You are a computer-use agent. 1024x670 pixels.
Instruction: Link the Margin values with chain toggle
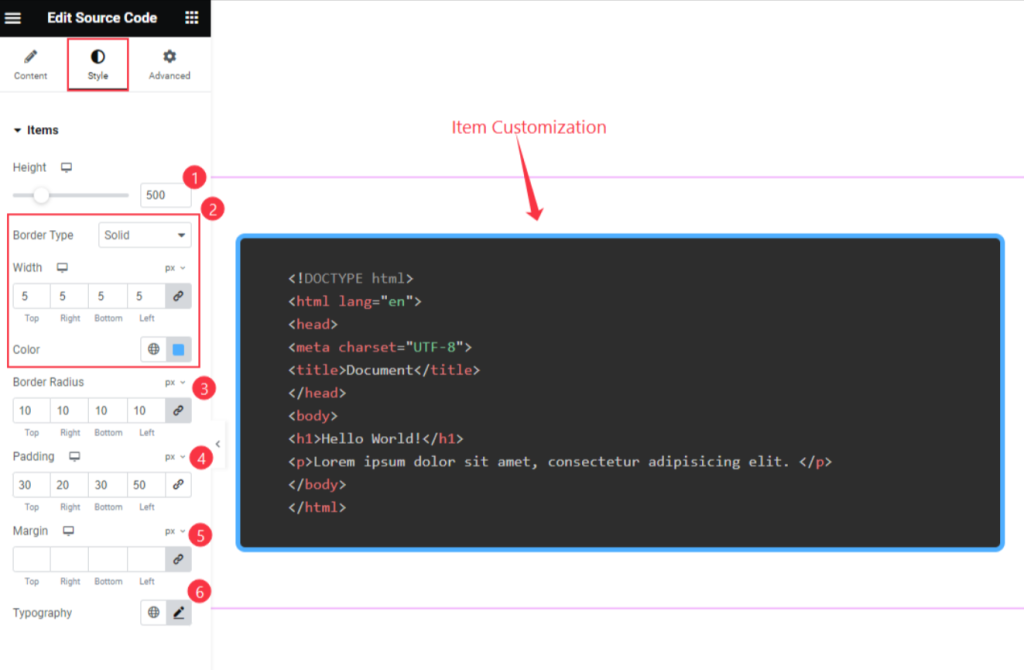(178, 559)
